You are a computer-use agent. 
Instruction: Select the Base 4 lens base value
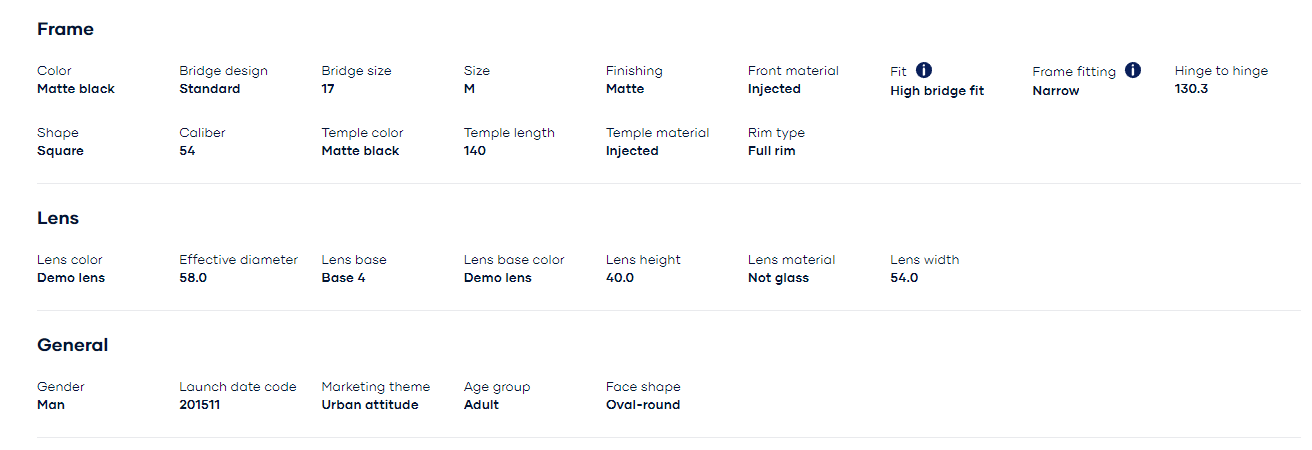click(x=344, y=278)
